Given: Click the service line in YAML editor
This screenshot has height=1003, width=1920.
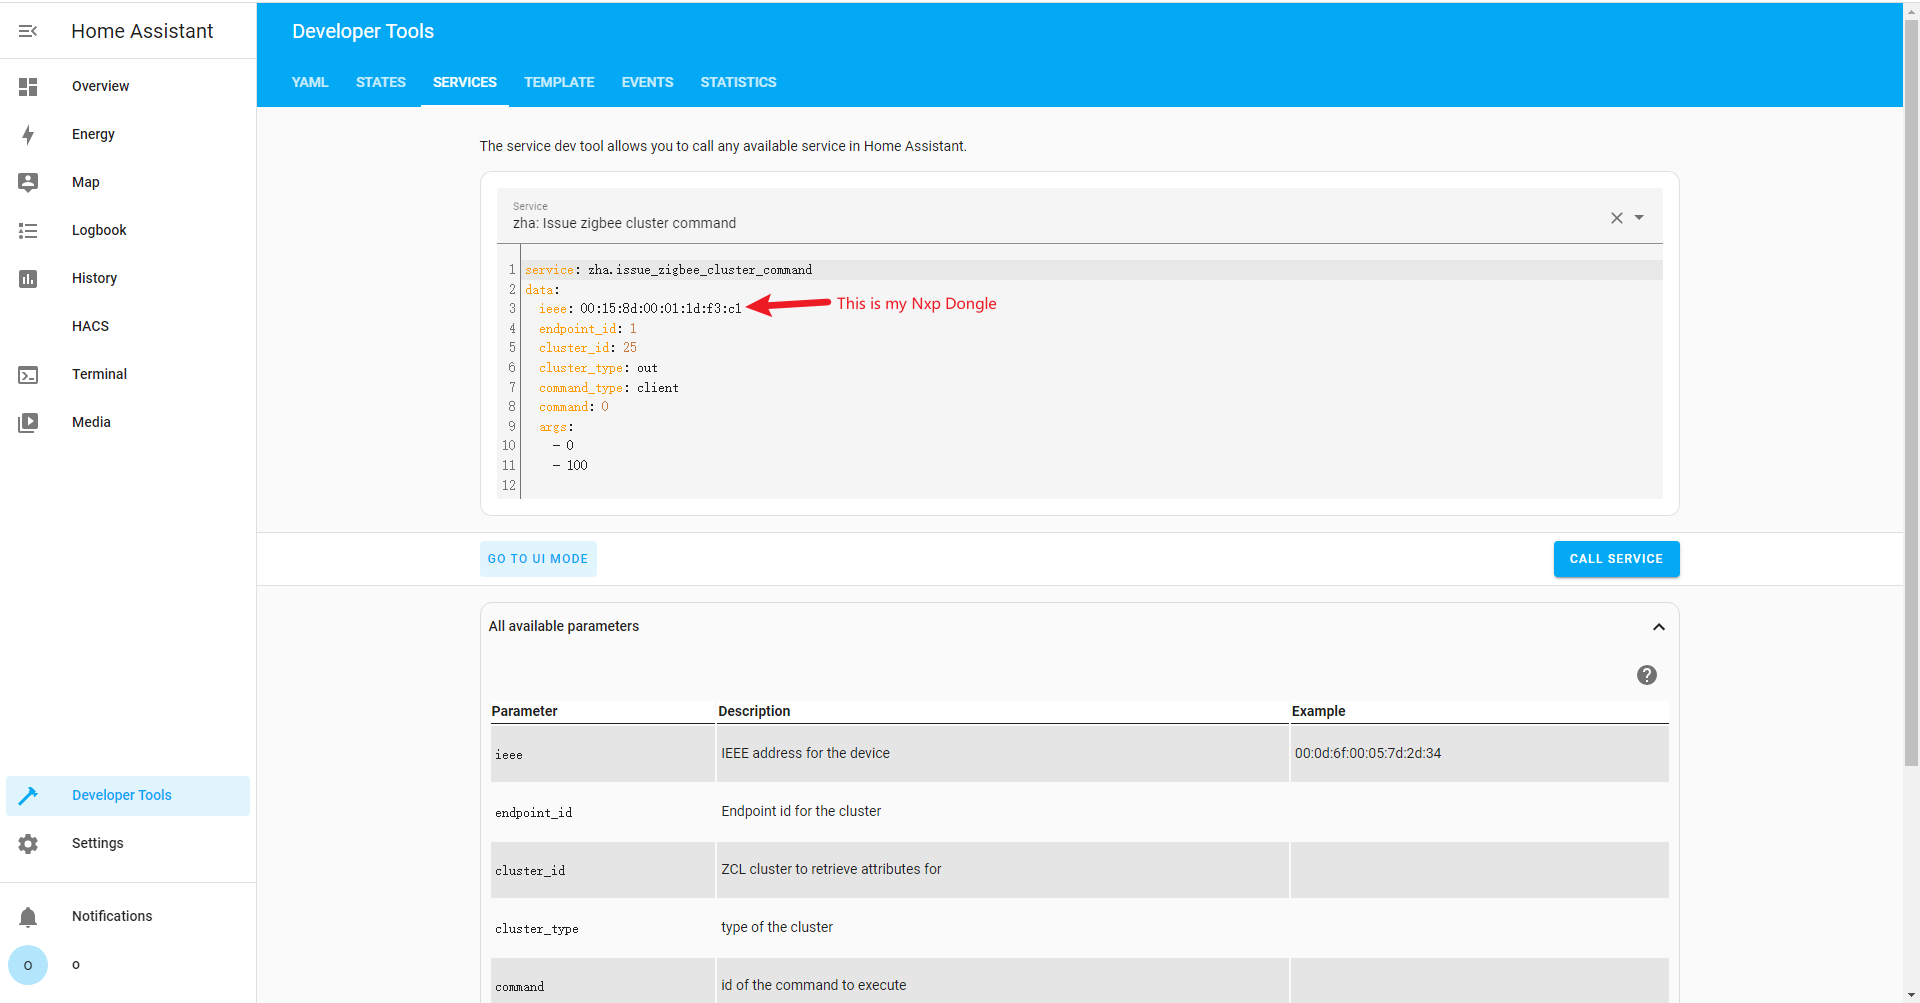Looking at the screenshot, I should 668,270.
